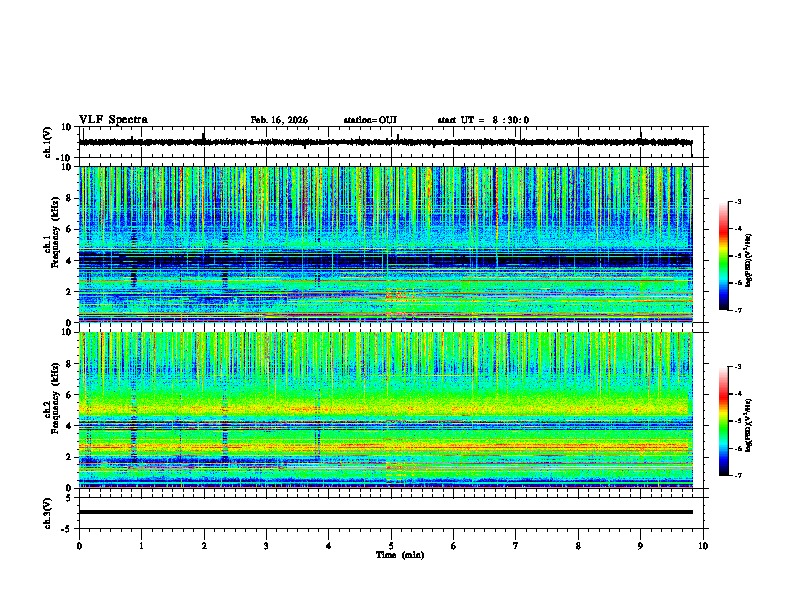Click the -3 value on ch.2 colorbar

[737, 367]
